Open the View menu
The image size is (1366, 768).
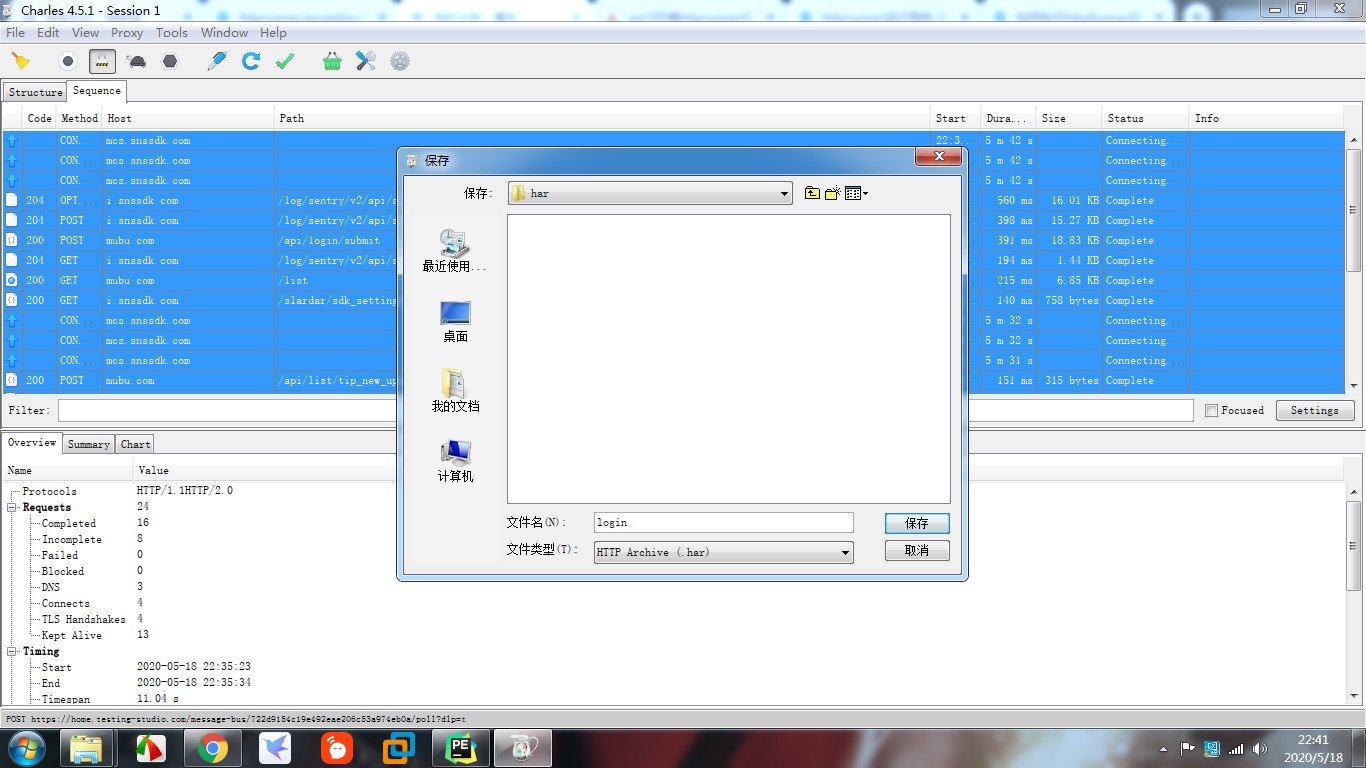point(86,33)
